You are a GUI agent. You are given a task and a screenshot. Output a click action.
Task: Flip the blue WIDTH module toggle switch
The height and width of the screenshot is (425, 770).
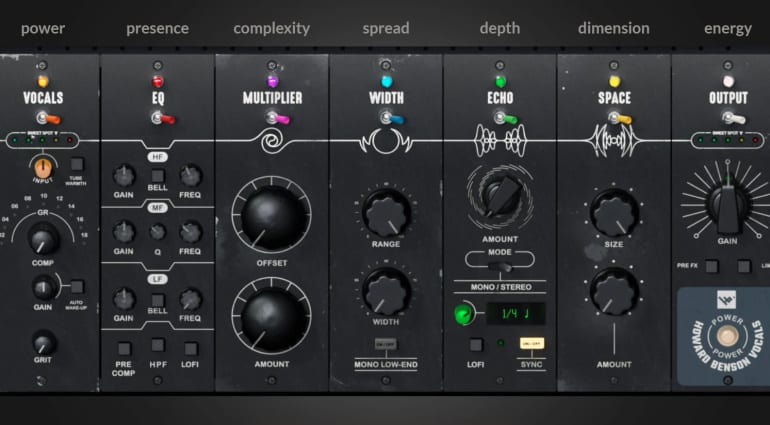(391, 118)
